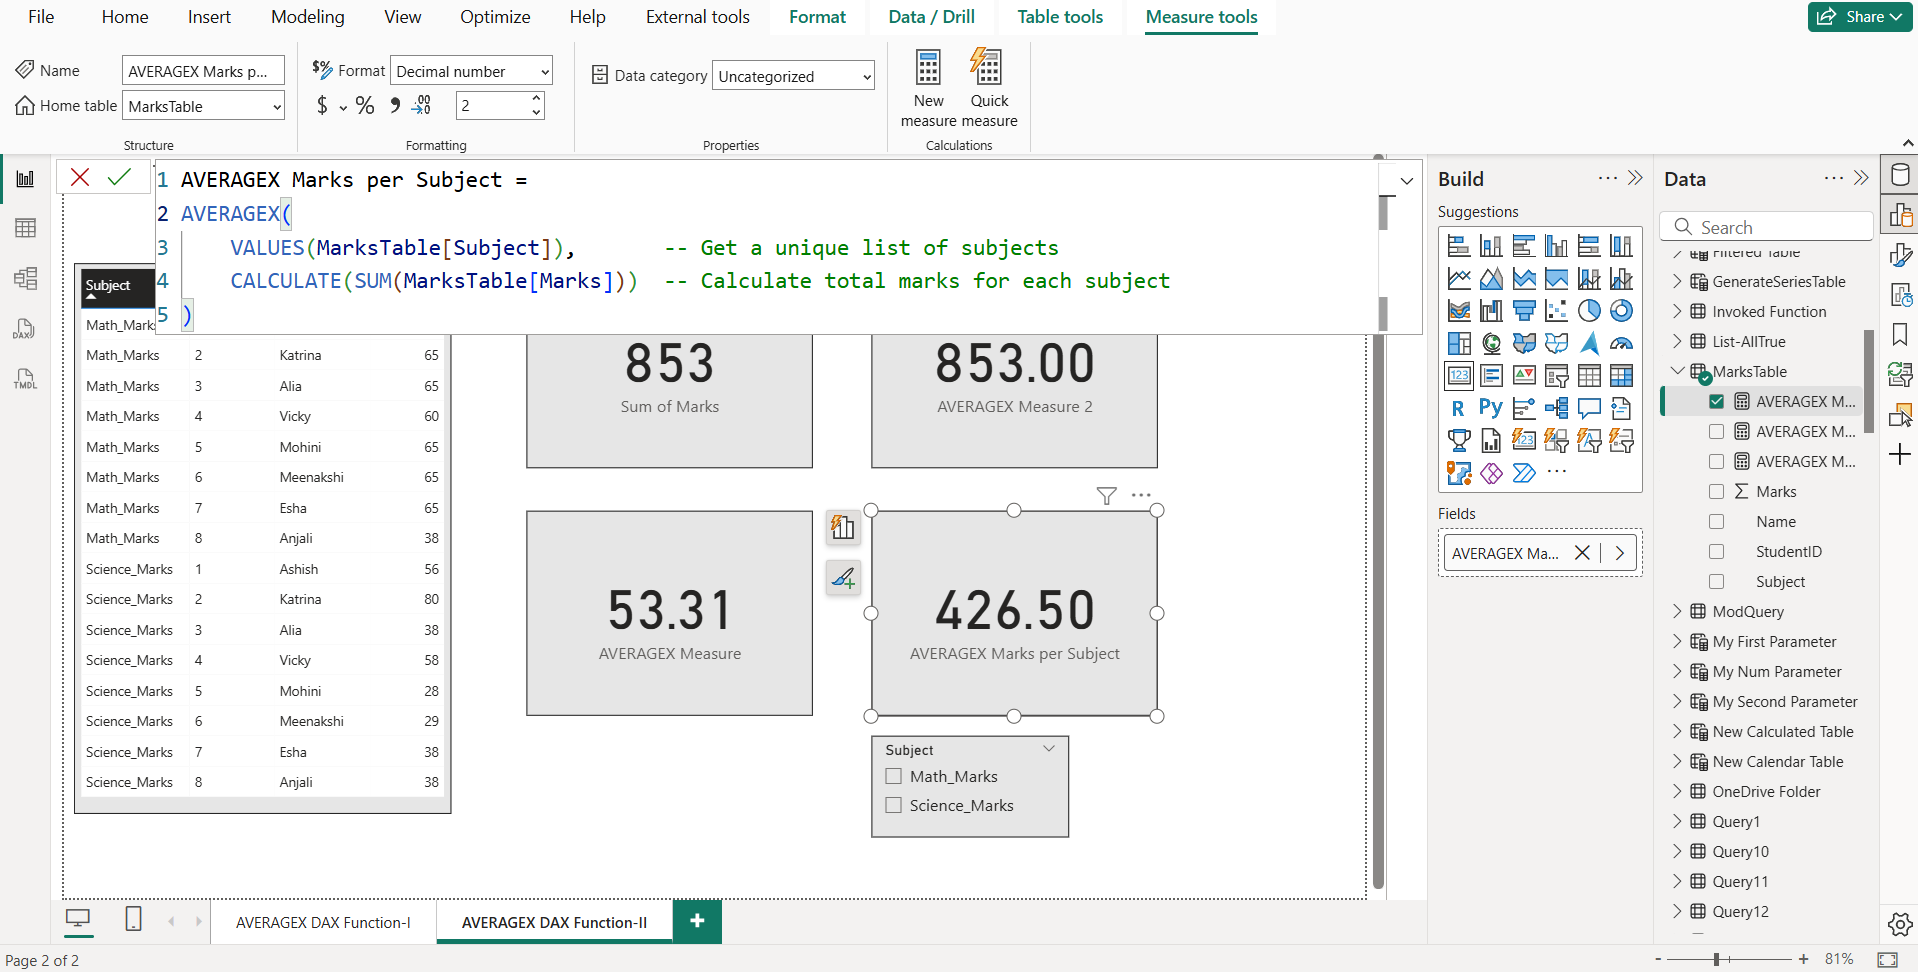Cancel the formula edit with the X icon
Screen dimensions: 1918x972
click(80, 177)
